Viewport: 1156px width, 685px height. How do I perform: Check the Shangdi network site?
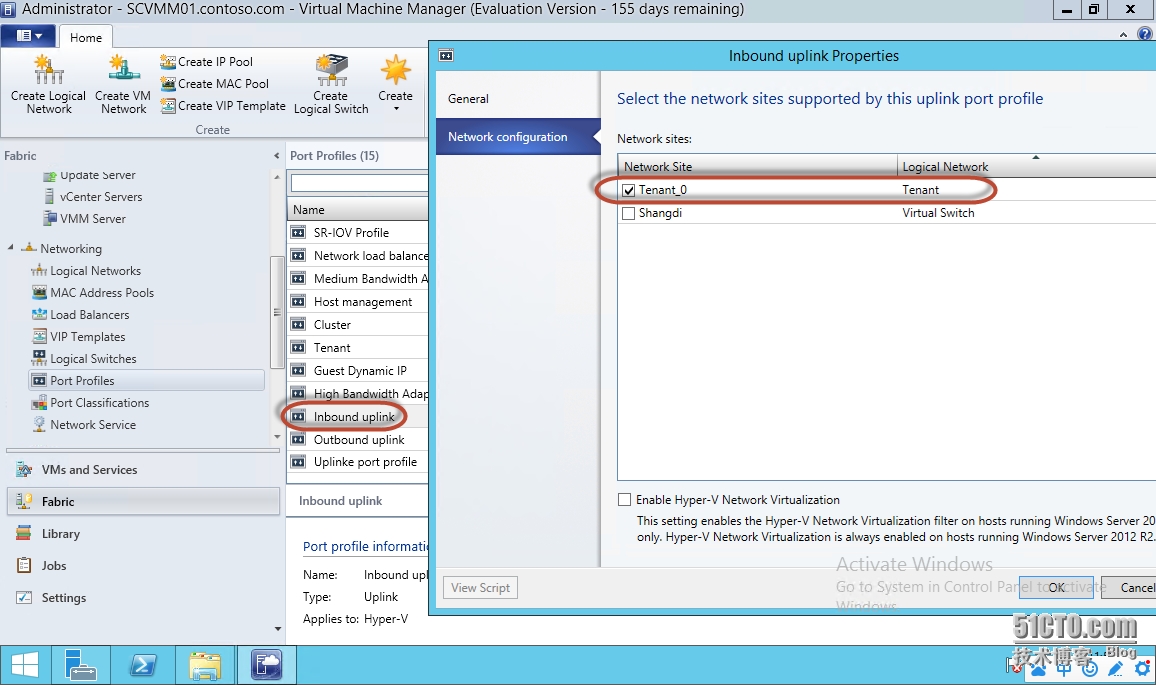[x=629, y=213]
